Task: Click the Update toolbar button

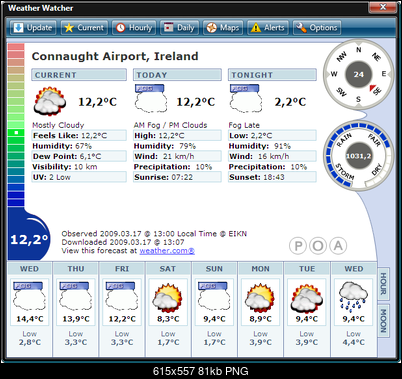Action: [x=33, y=28]
